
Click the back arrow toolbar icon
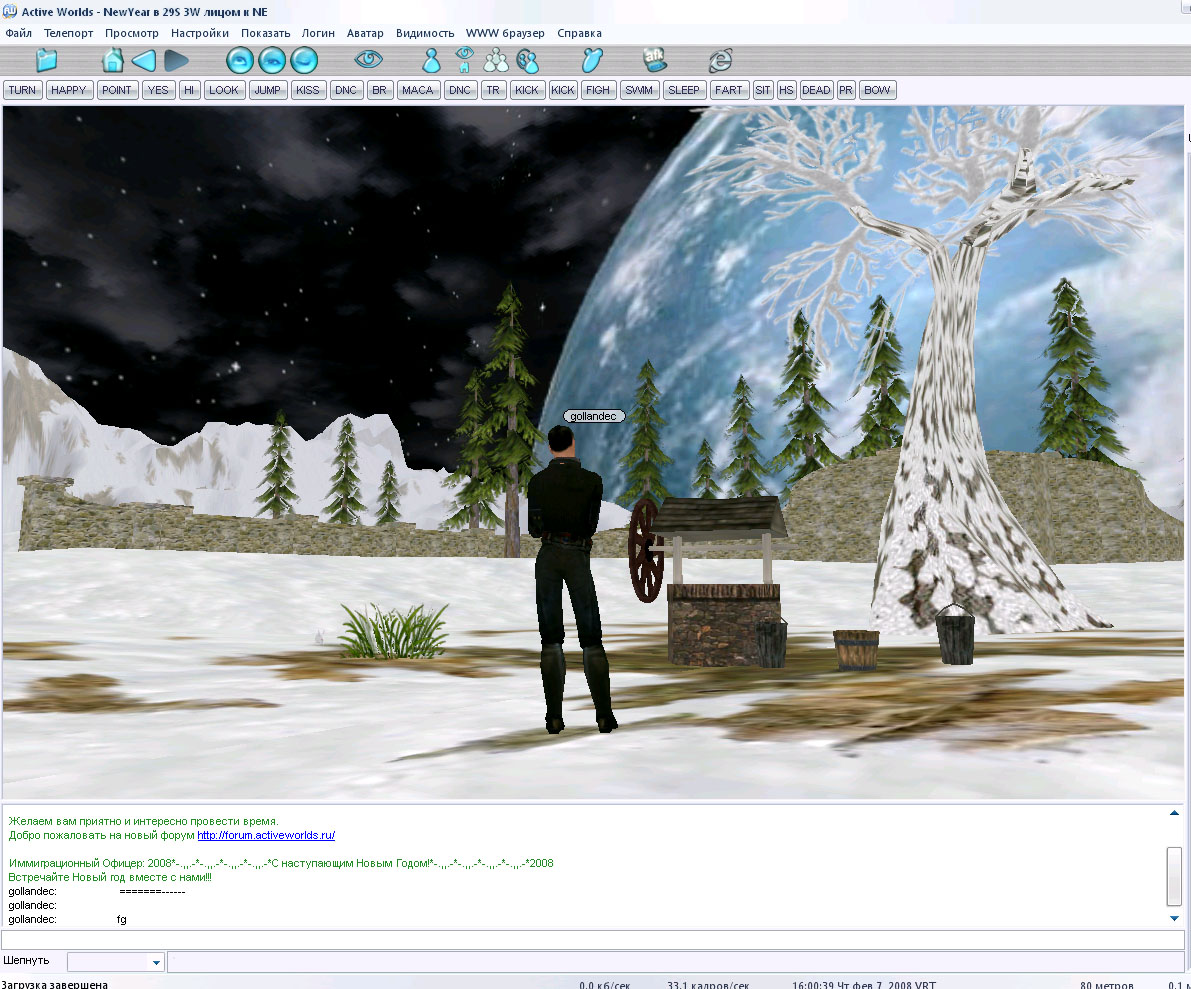pyautogui.click(x=144, y=61)
